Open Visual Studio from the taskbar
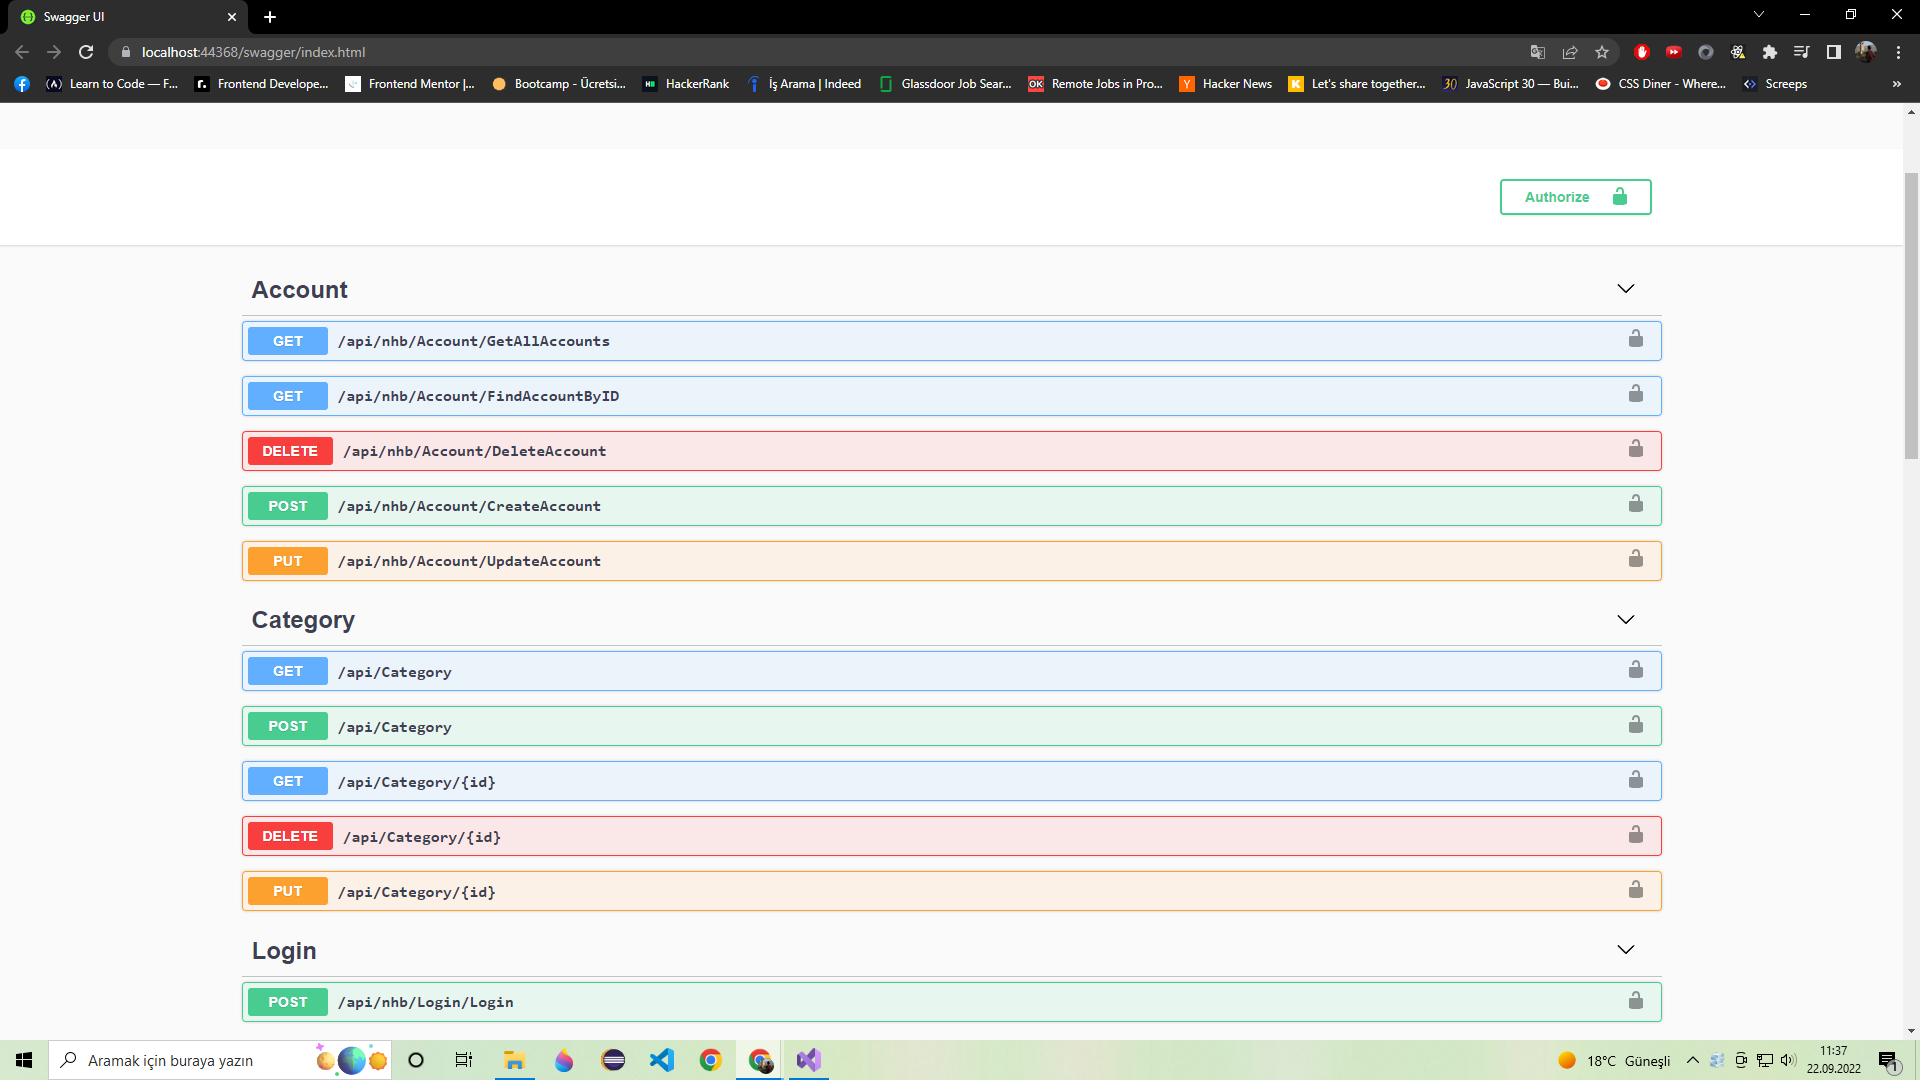Viewport: 1920px width, 1080px height. (x=808, y=1060)
